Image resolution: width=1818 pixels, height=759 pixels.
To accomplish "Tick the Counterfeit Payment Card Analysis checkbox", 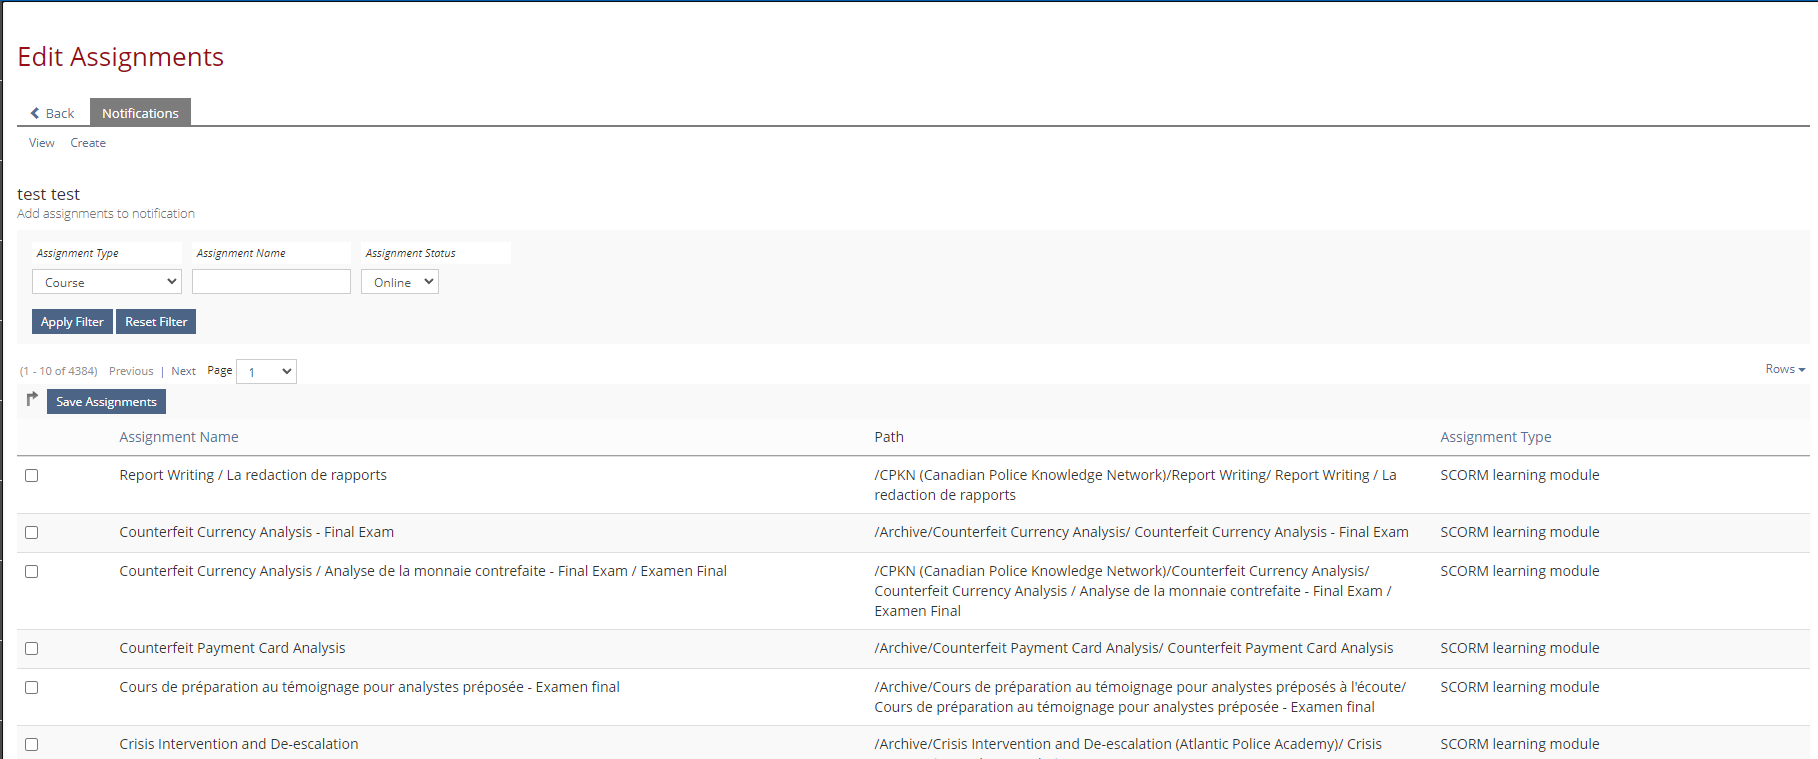I will click(x=32, y=649).
